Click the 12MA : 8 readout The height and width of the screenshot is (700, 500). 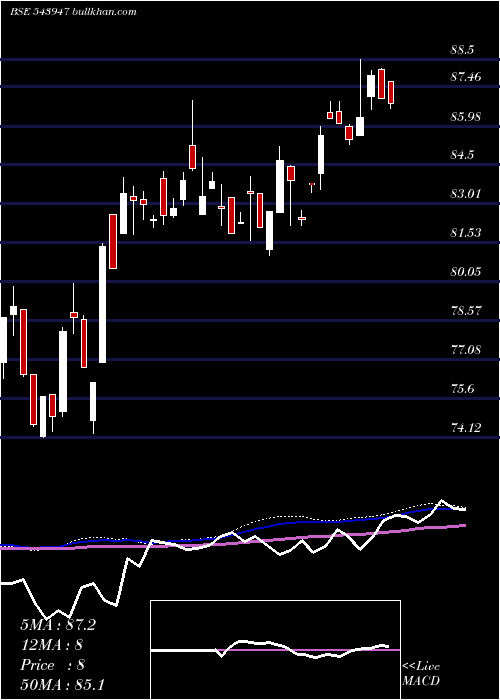click(x=52, y=645)
